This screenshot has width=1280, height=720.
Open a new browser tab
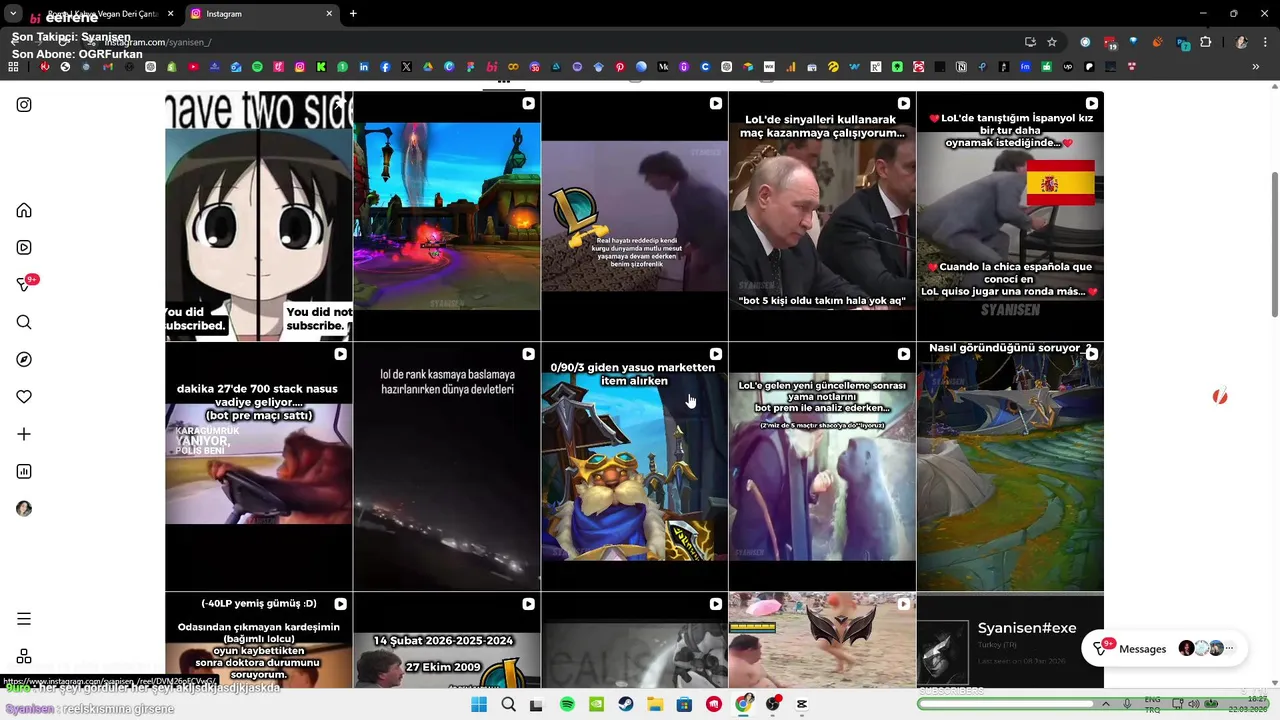click(353, 14)
